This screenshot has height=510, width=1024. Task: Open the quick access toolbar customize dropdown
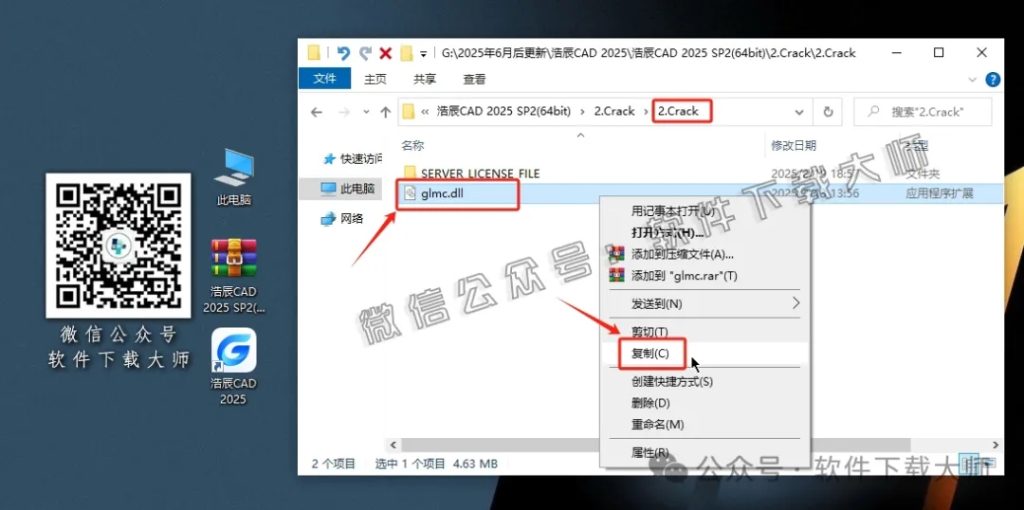tap(423, 54)
